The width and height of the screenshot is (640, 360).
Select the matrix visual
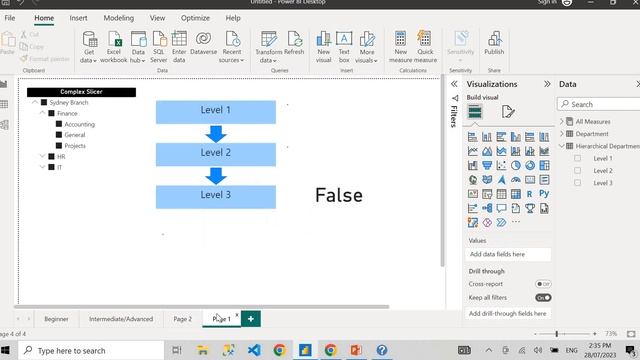[516, 194]
